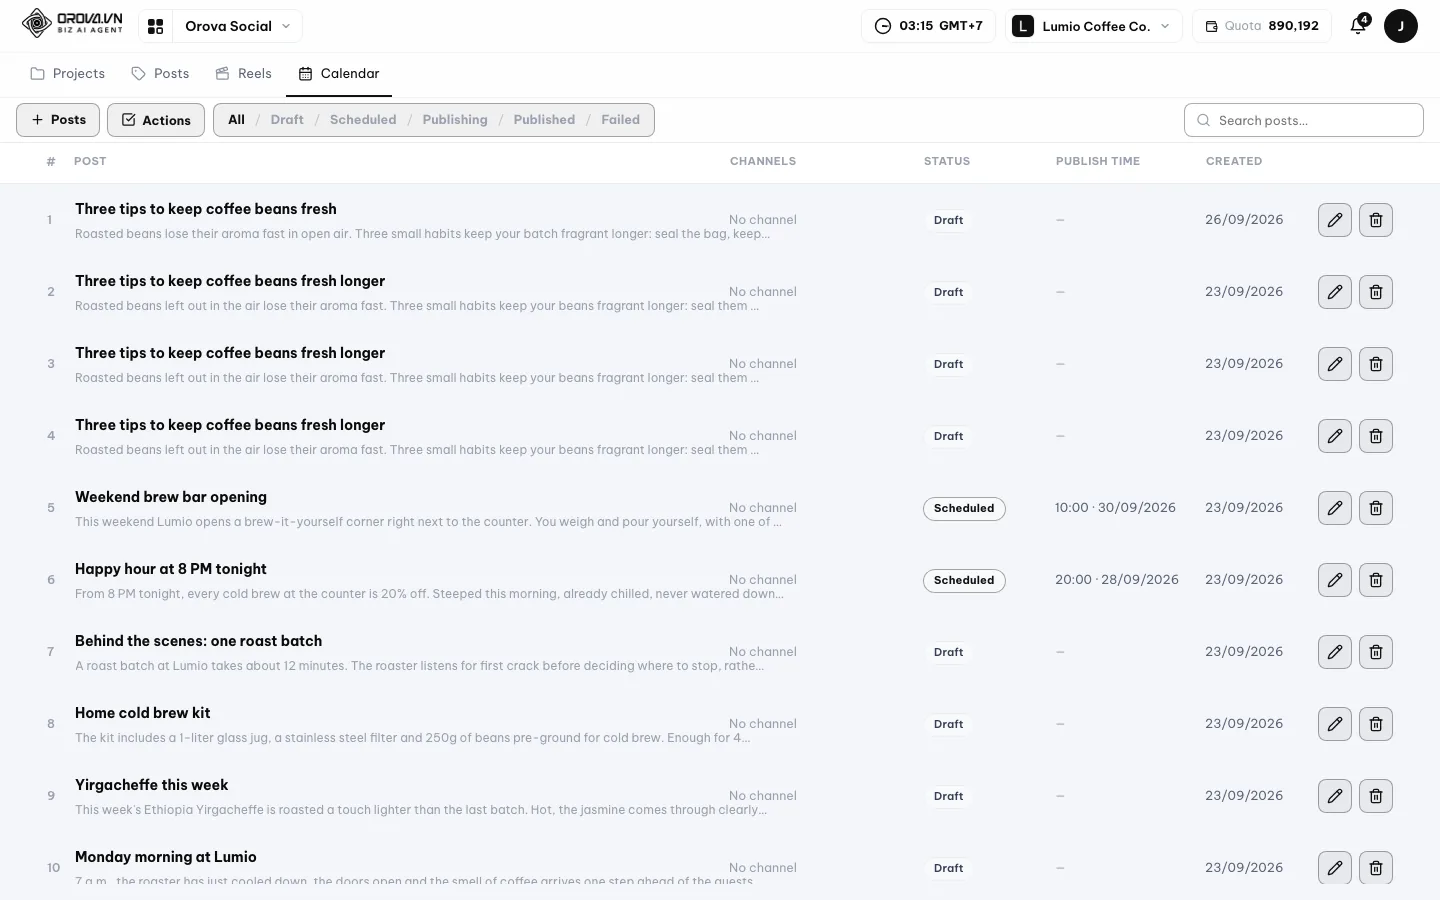Image resolution: width=1440 pixels, height=900 pixels.
Task: Click the Orova.vn logo
Action: (72, 23)
